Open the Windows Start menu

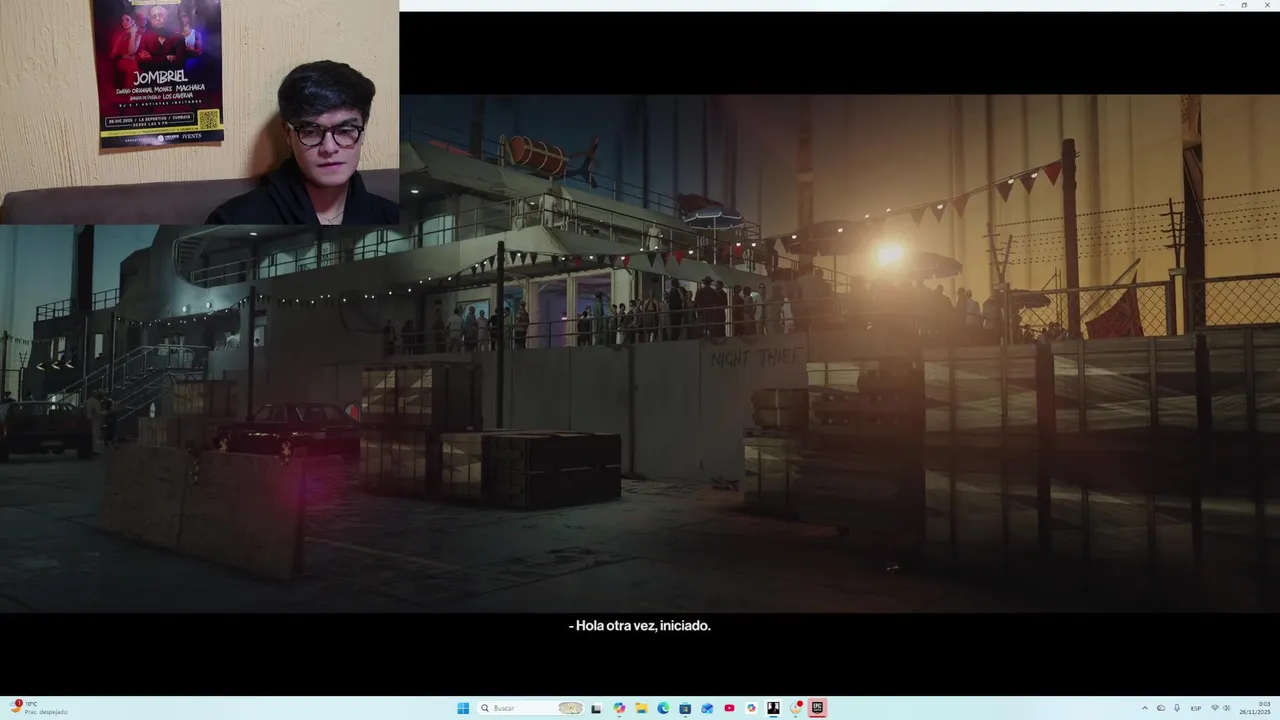463,708
